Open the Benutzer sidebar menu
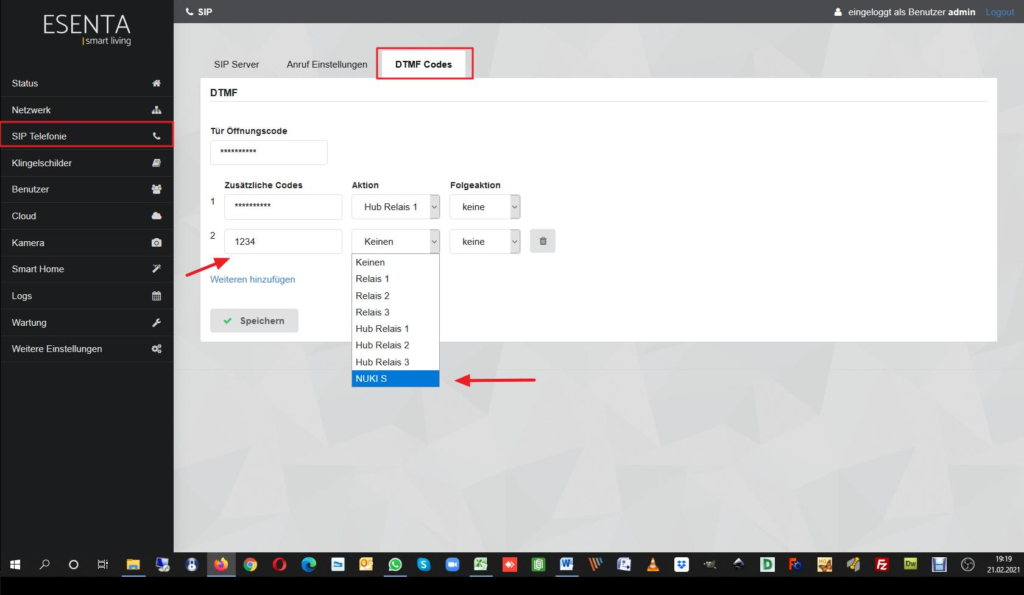 (86, 189)
